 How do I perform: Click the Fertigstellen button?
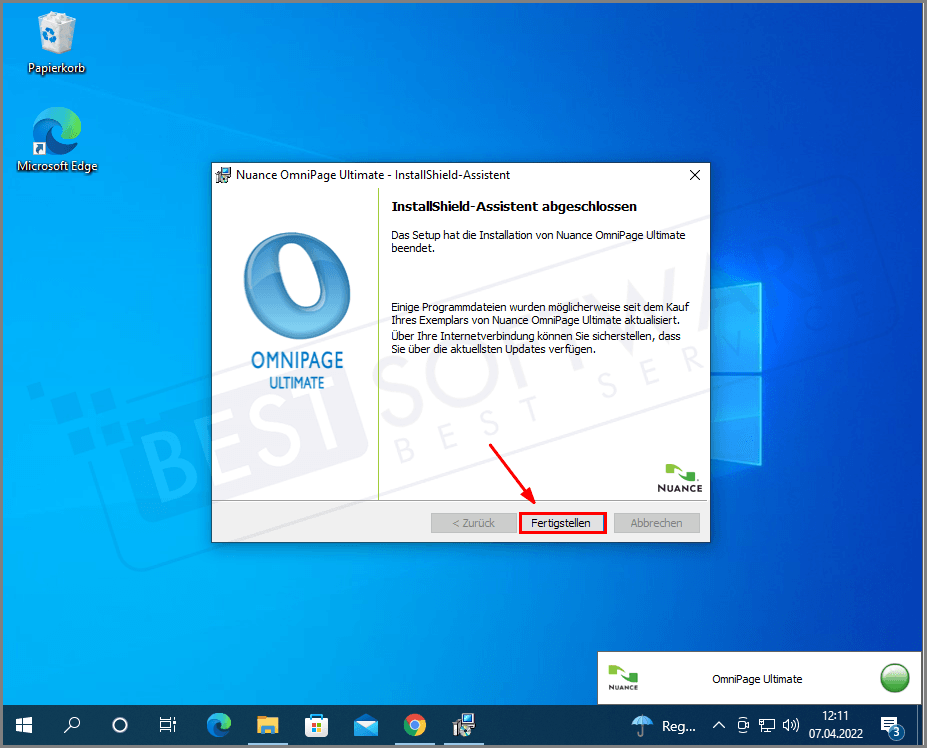pyautogui.click(x=562, y=522)
